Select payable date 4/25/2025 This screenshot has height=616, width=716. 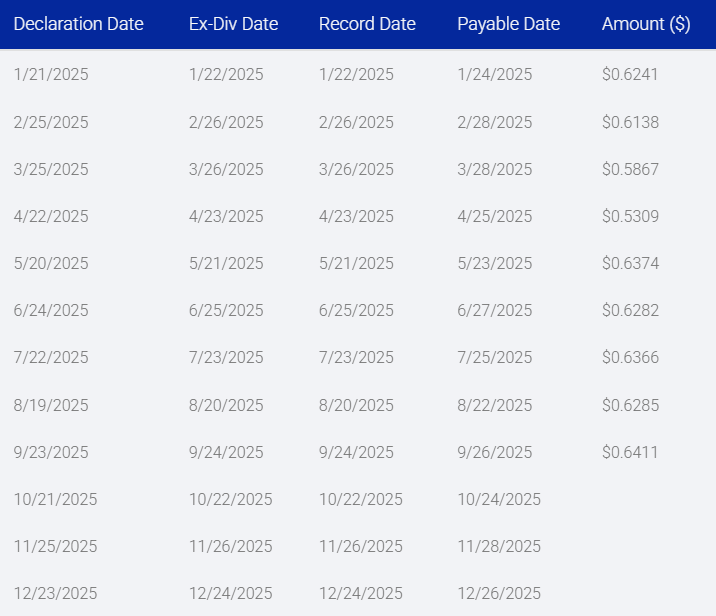click(x=495, y=216)
